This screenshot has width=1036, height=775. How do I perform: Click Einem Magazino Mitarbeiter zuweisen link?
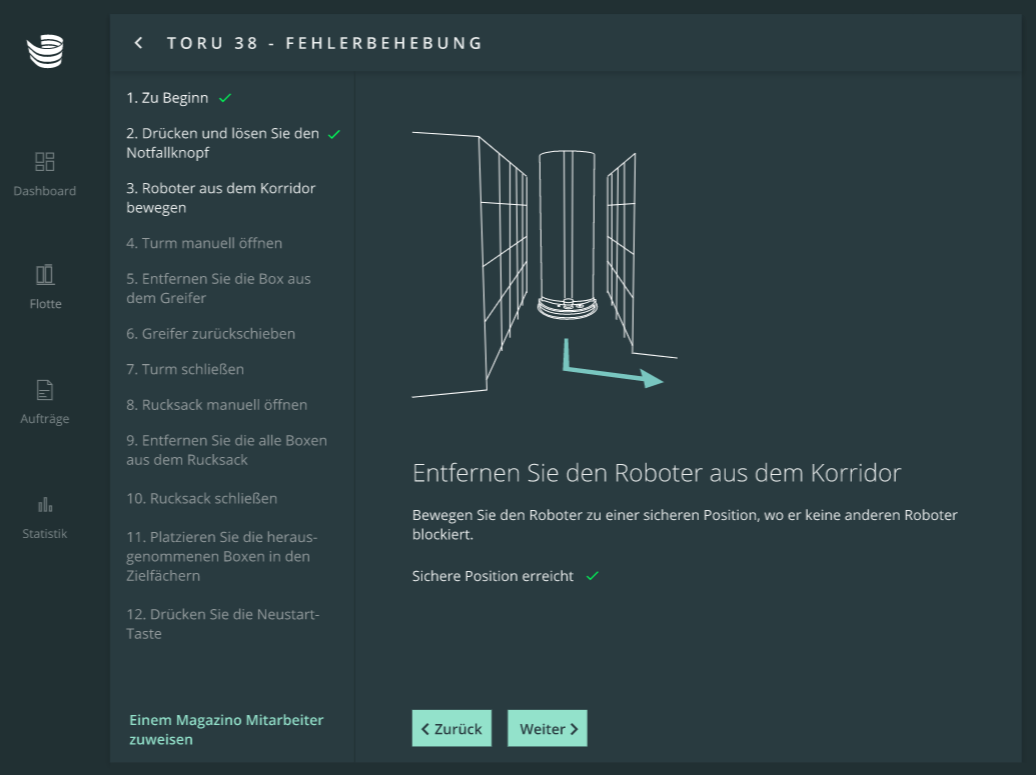pos(226,730)
